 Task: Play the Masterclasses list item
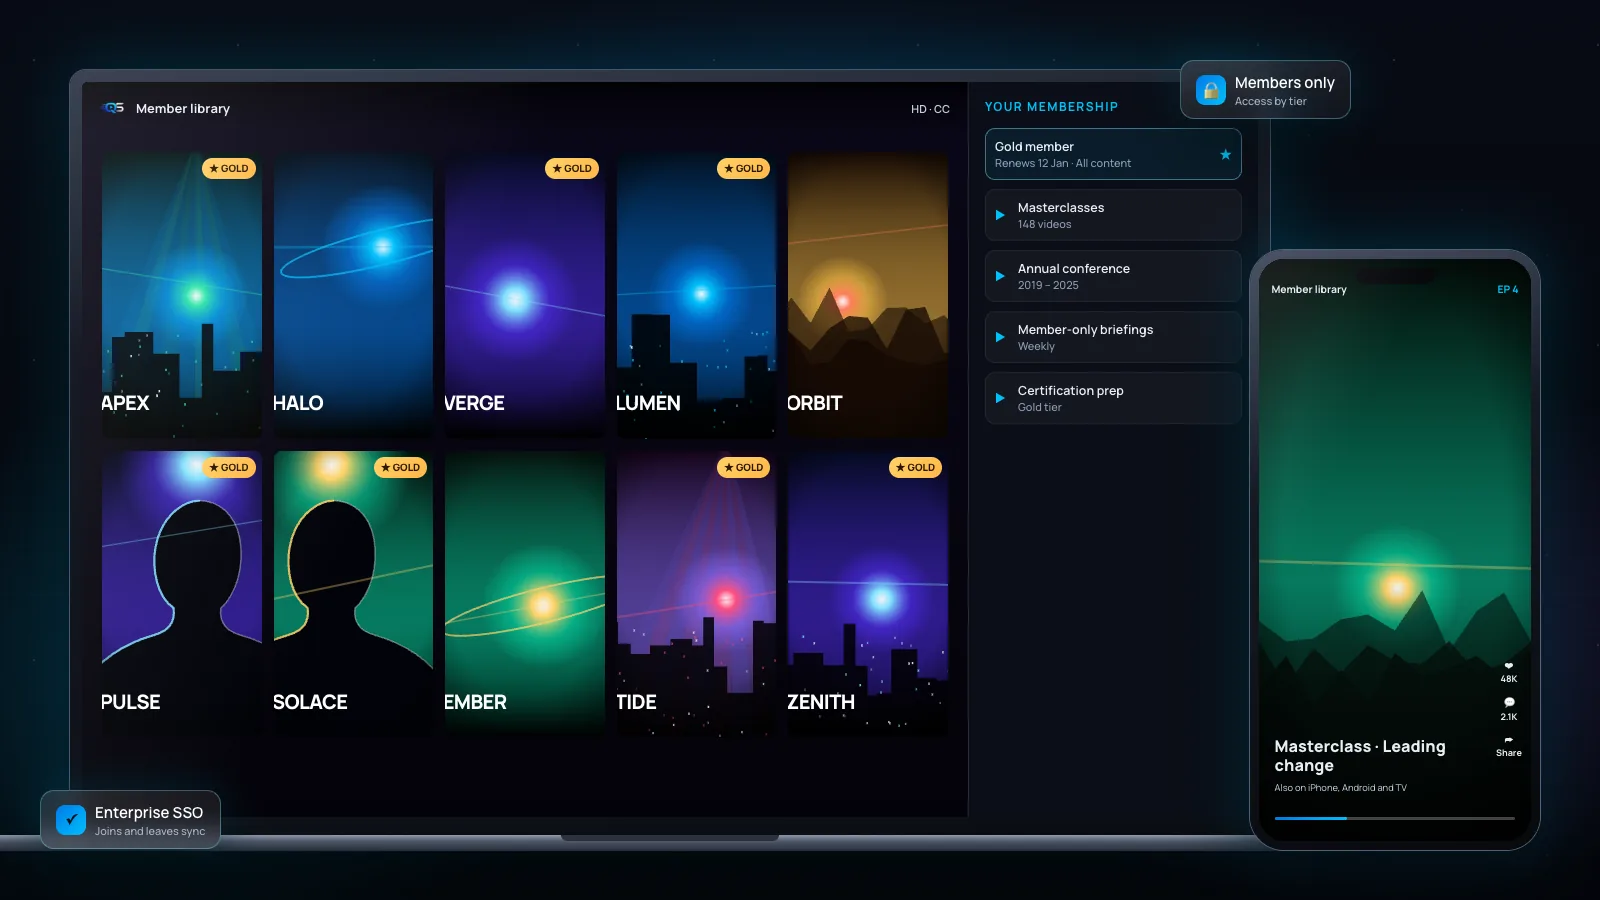tap(1113, 215)
